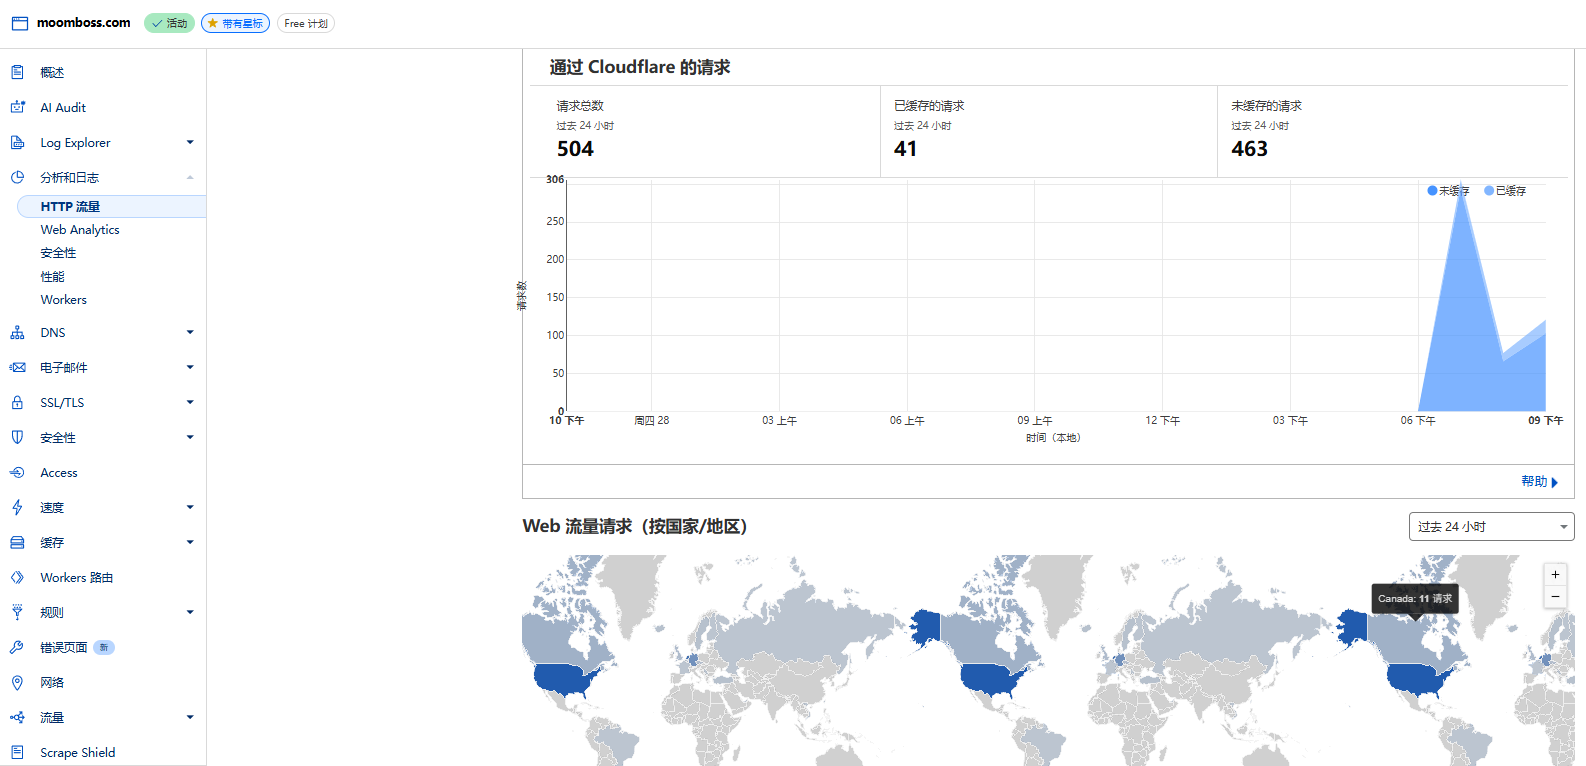1586x766 pixels.
Task: Click the 流量 routing nodes icon
Action: tap(17, 717)
